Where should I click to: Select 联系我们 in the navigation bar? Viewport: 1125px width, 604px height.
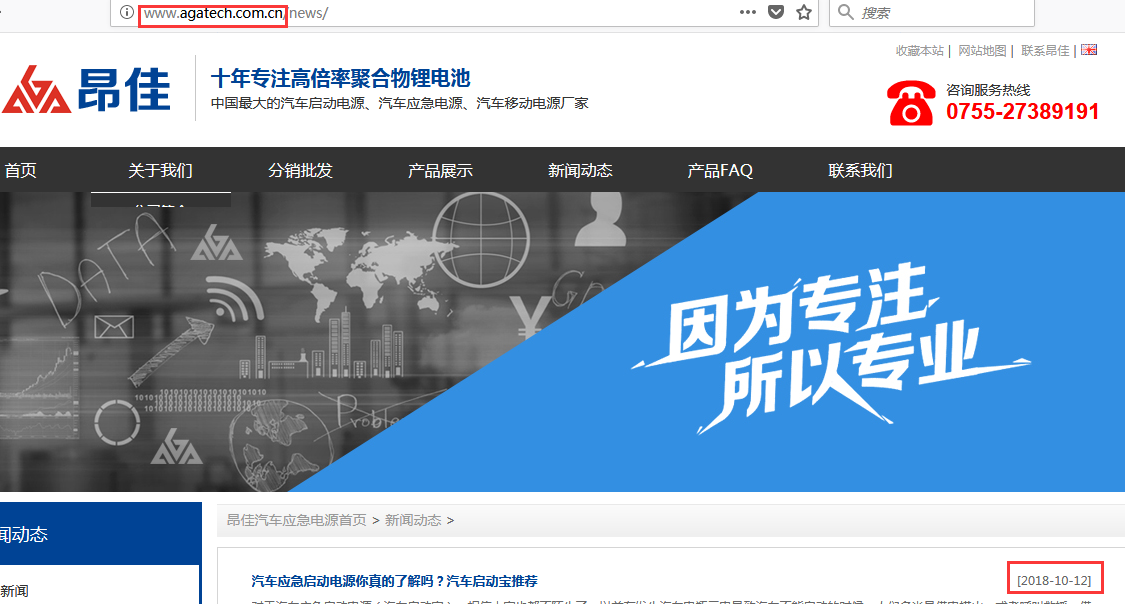coord(860,170)
